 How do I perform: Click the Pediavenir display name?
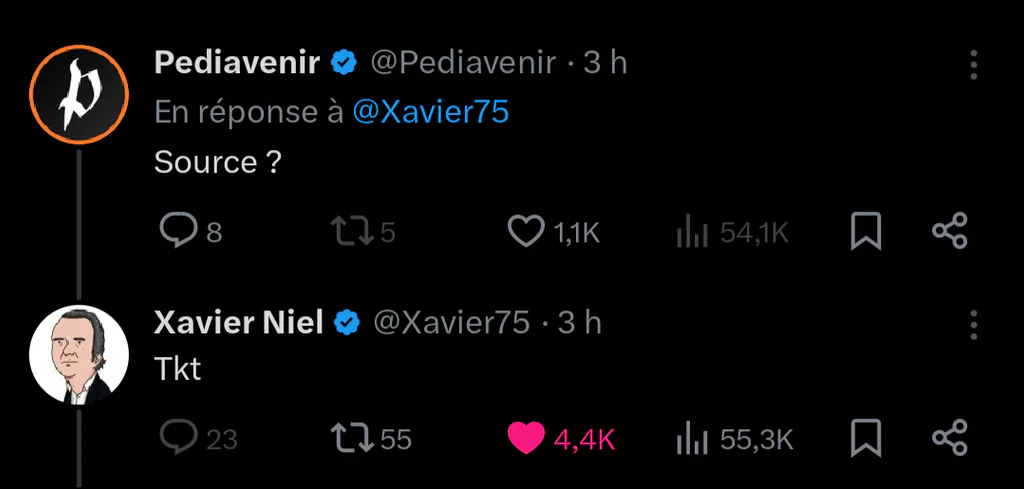point(237,63)
